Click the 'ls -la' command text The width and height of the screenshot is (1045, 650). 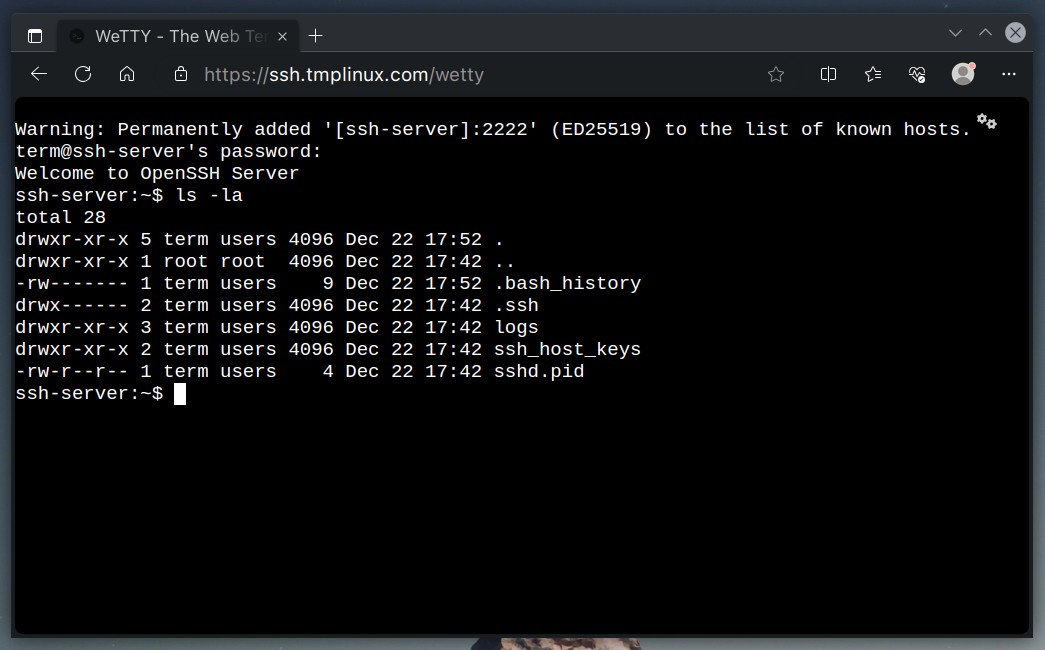209,195
